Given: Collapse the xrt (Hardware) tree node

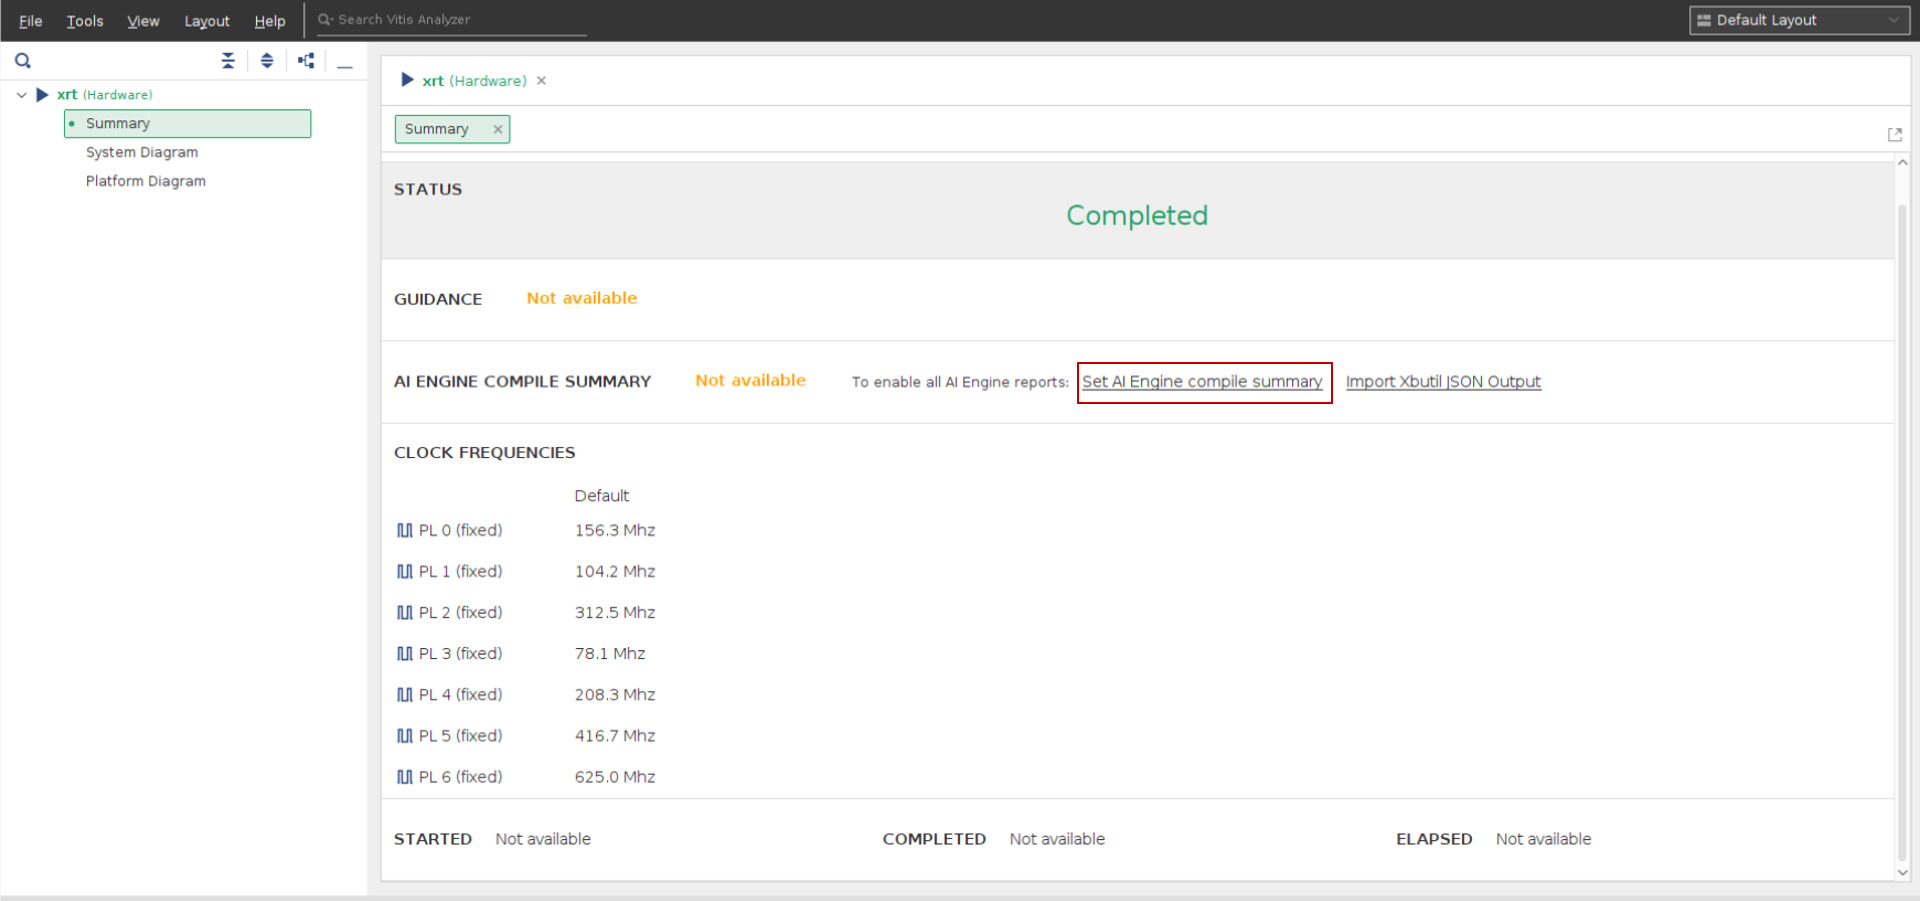Looking at the screenshot, I should point(21,95).
